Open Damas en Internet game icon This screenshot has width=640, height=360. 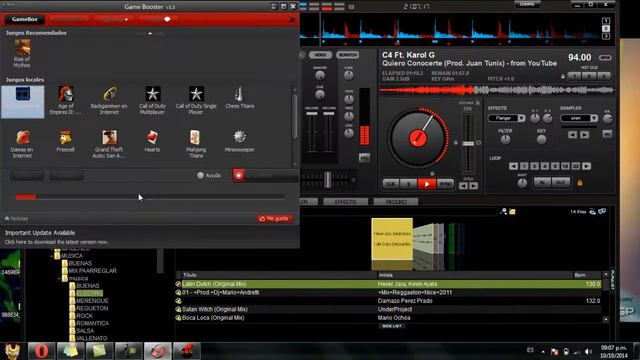point(22,144)
